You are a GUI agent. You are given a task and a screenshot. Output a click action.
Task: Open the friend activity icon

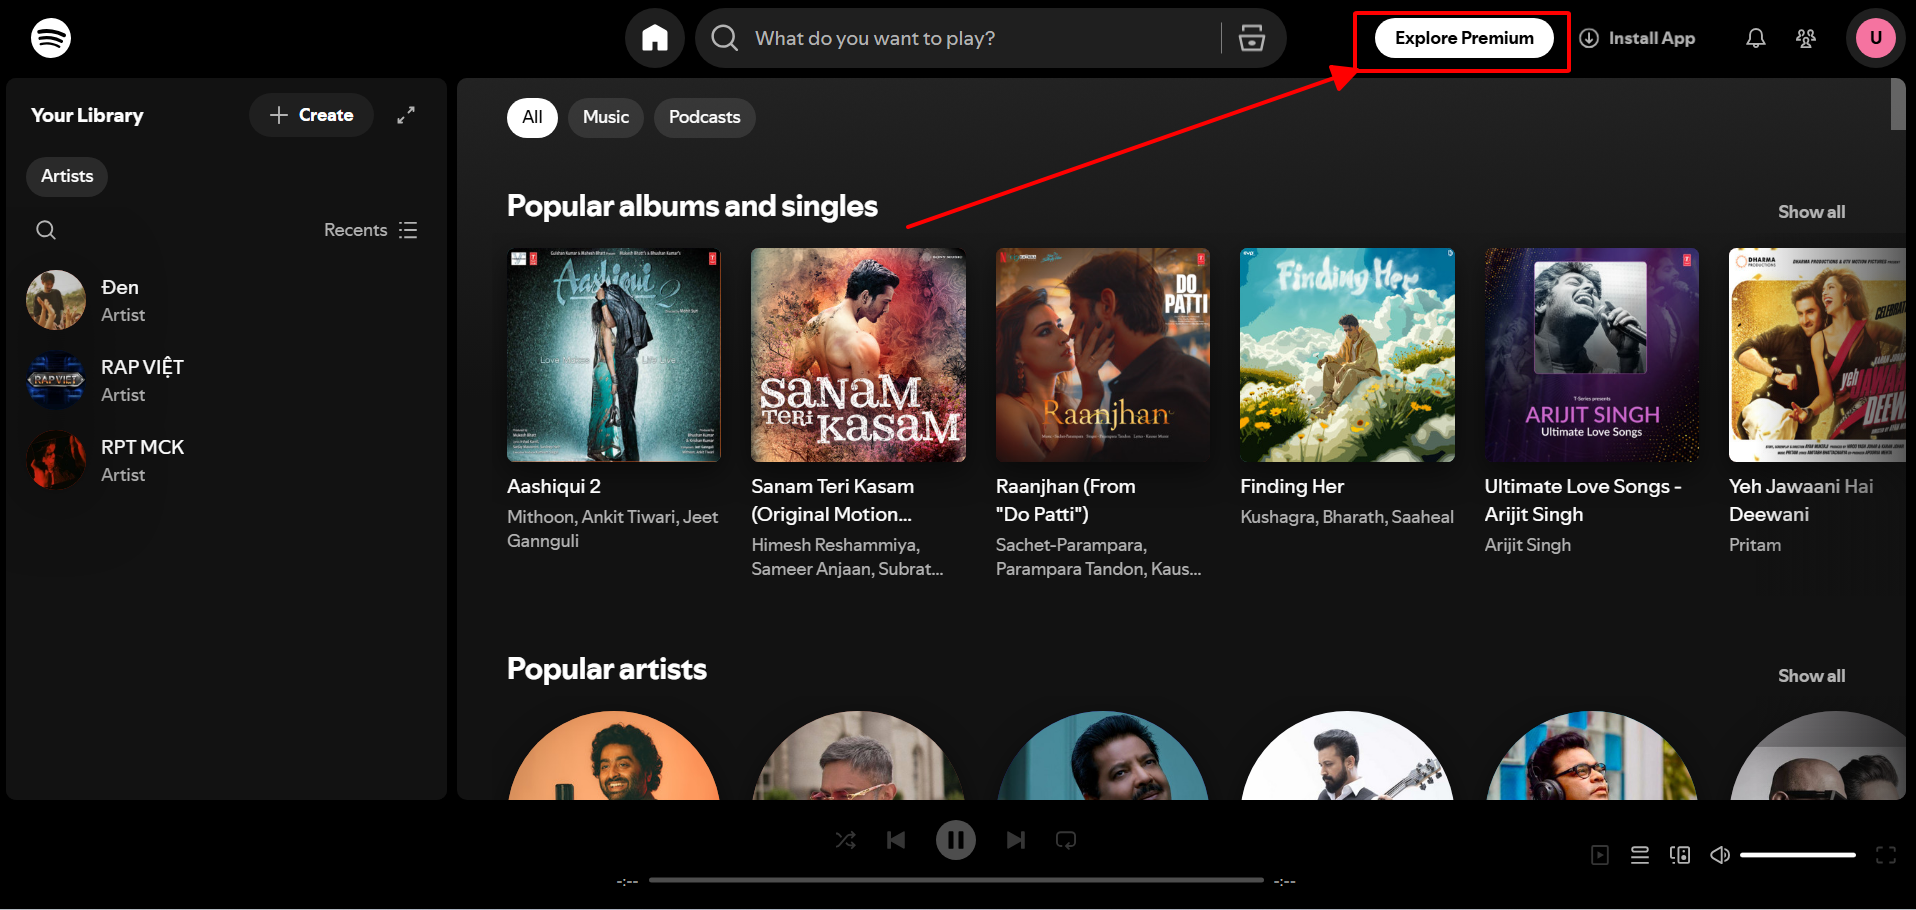click(x=1806, y=37)
